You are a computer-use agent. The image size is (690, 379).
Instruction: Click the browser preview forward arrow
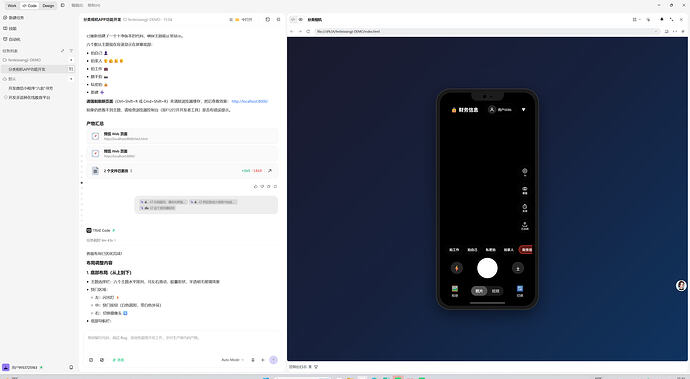coord(300,31)
